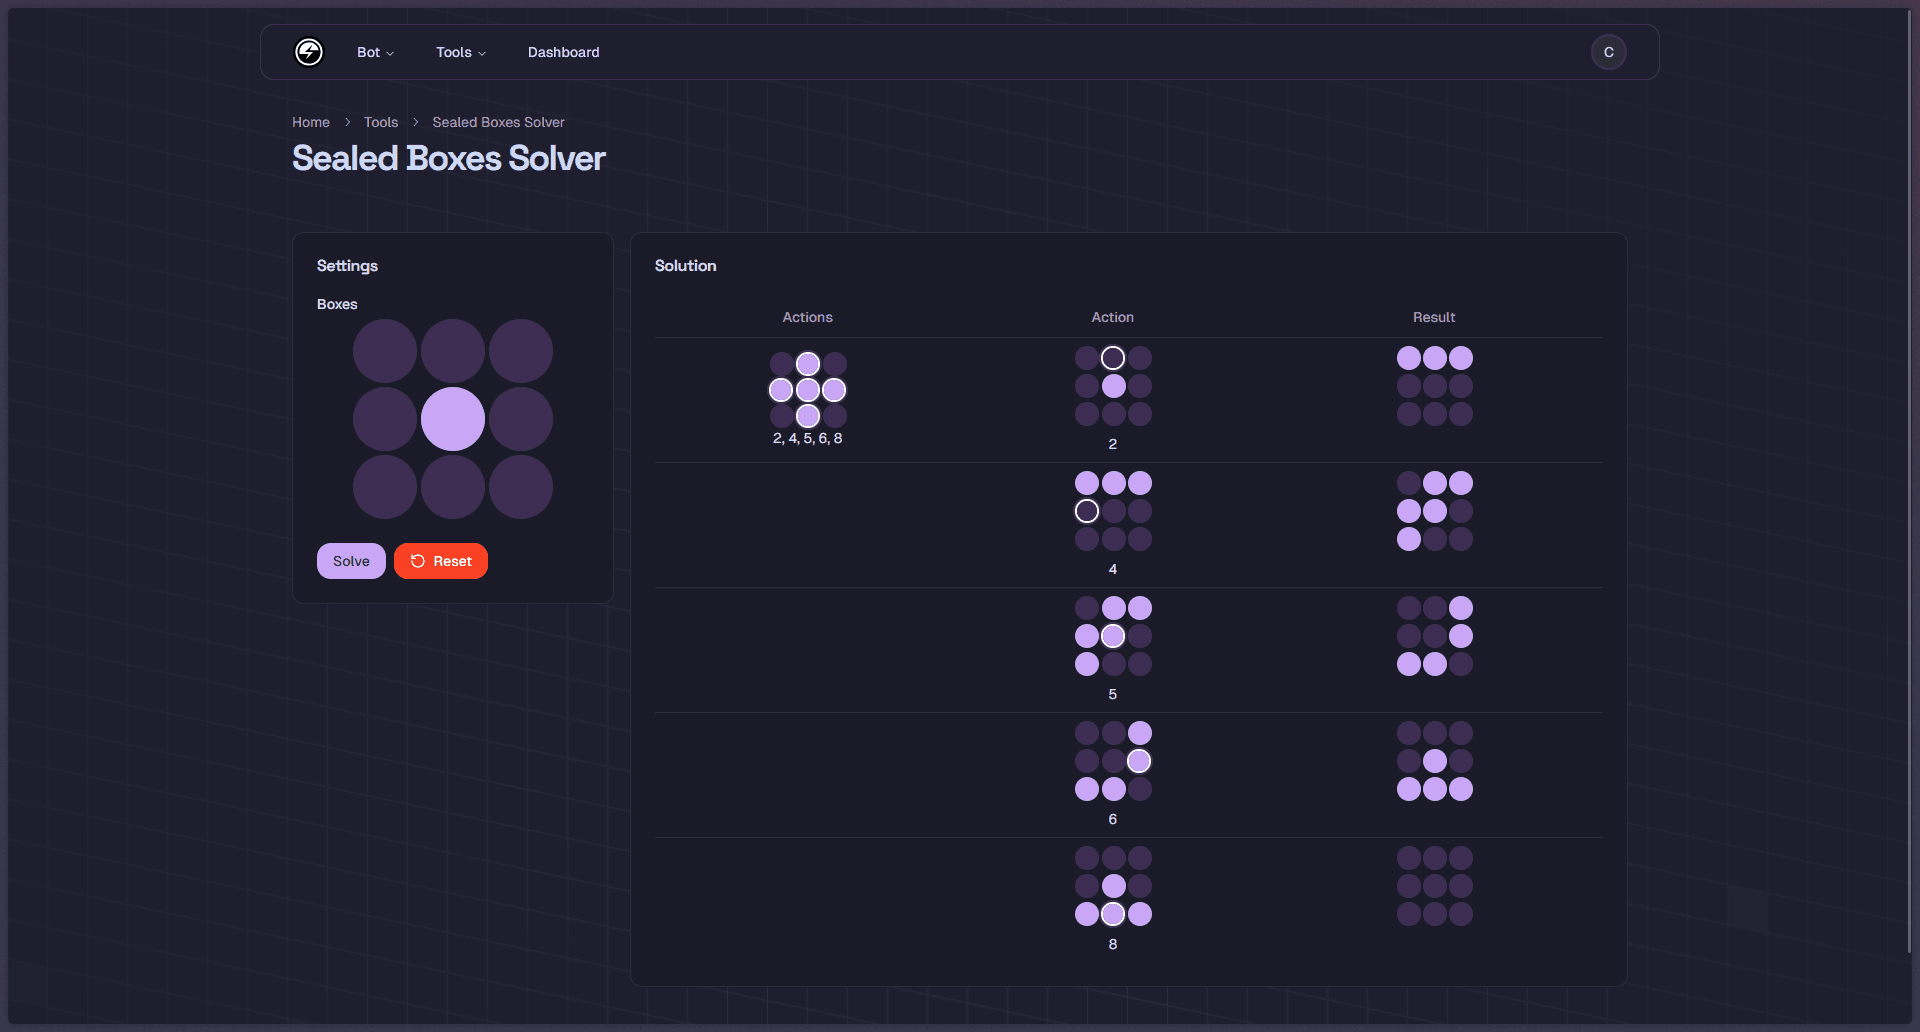Toggle the bottom-right box circle
Screen dimensions: 1920x1032
click(x=520, y=487)
